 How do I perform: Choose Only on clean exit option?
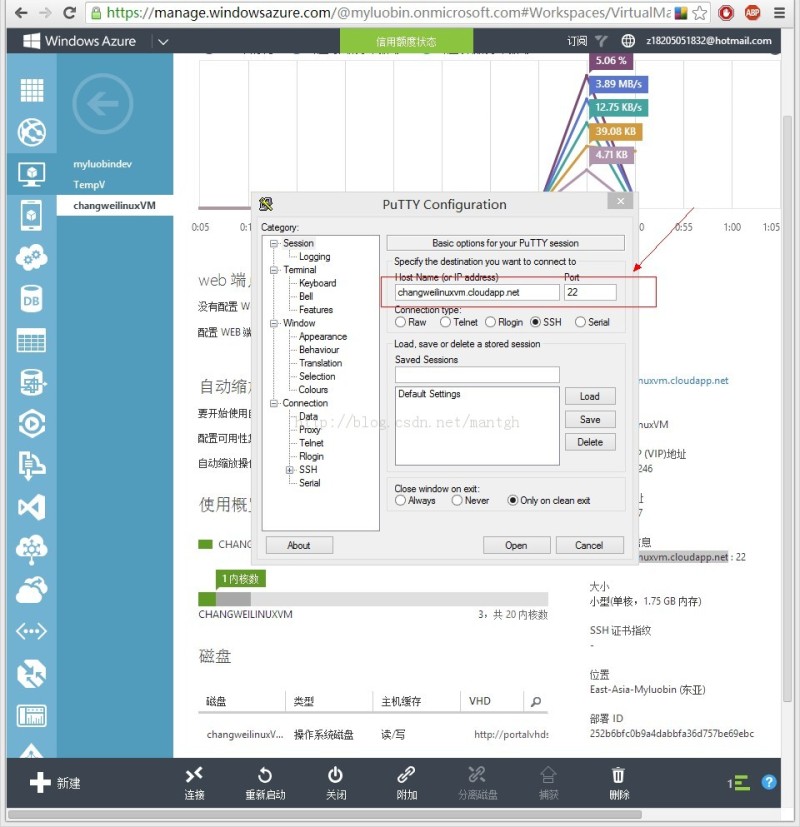(513, 500)
